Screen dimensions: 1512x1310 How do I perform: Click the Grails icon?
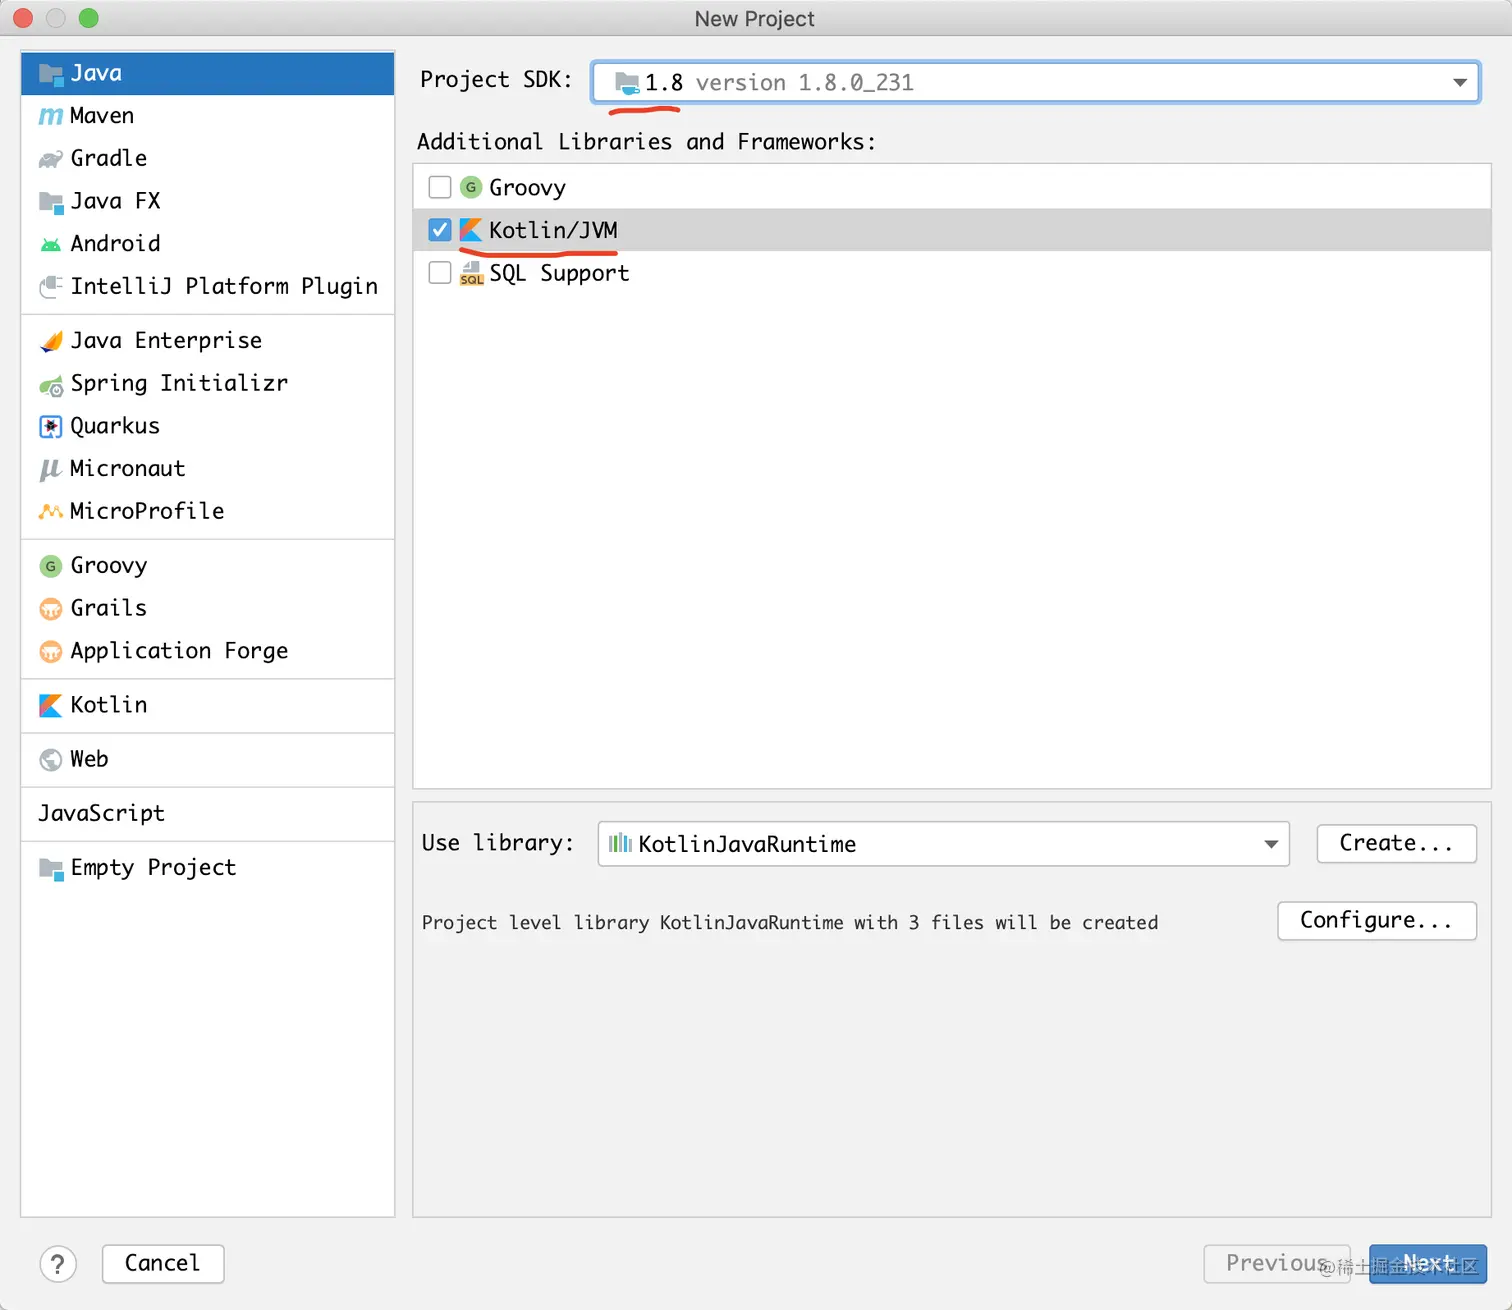coord(51,609)
